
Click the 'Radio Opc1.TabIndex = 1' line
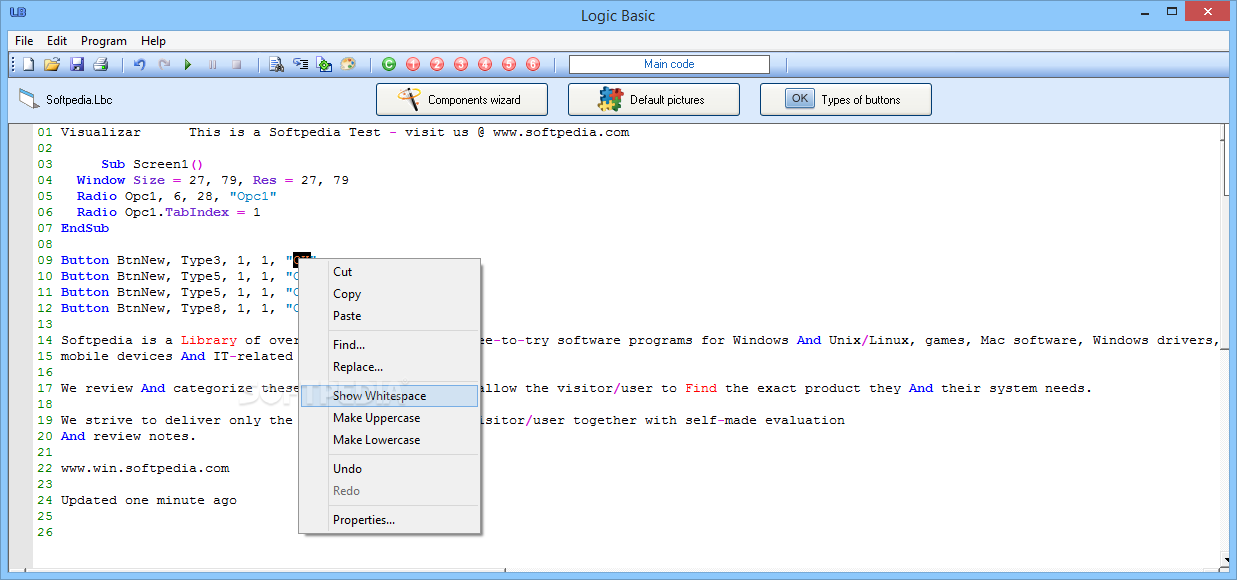click(169, 212)
